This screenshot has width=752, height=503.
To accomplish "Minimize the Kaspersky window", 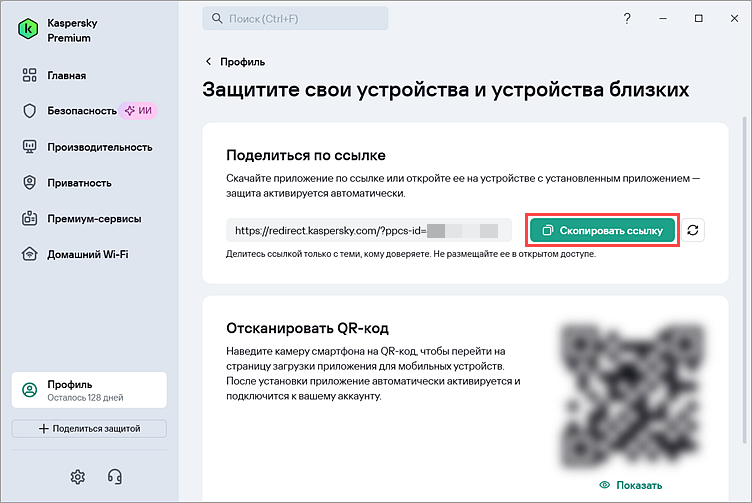I will click(x=663, y=19).
